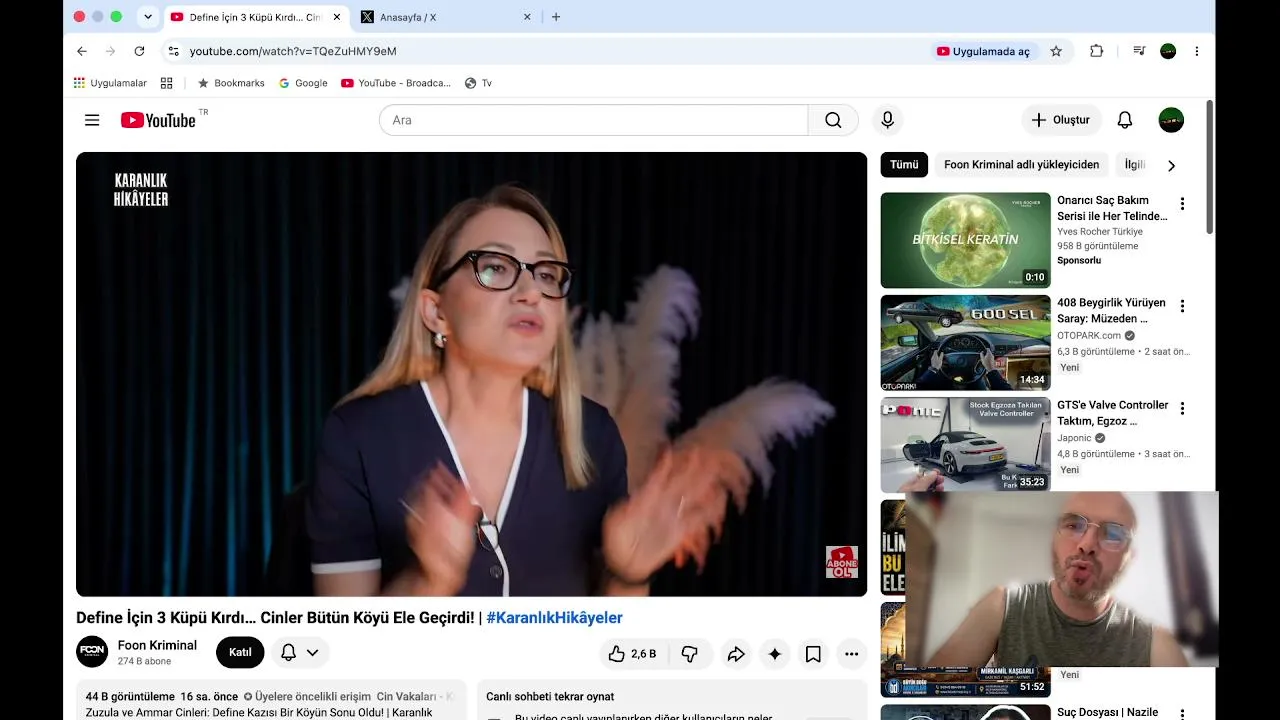
Task: Select the Foon Kriminal adlı yükleyiciden chip
Action: (1021, 165)
